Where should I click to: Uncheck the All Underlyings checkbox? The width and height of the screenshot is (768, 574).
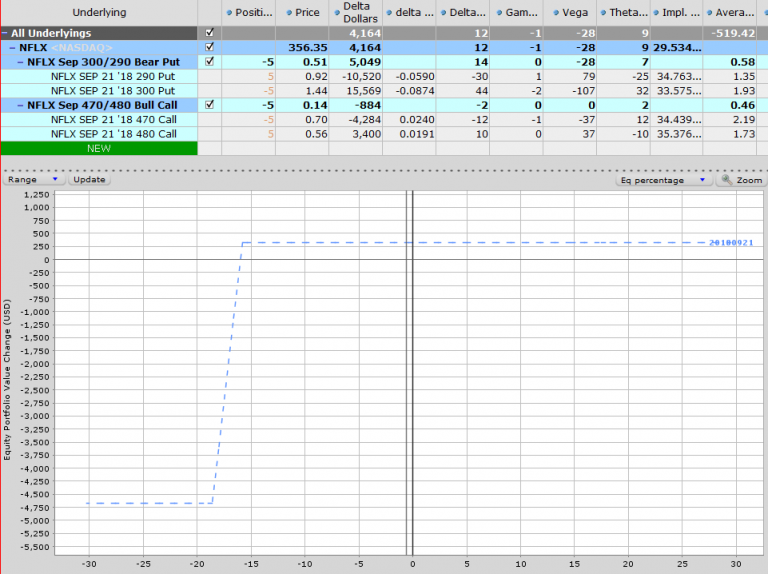coord(209,33)
